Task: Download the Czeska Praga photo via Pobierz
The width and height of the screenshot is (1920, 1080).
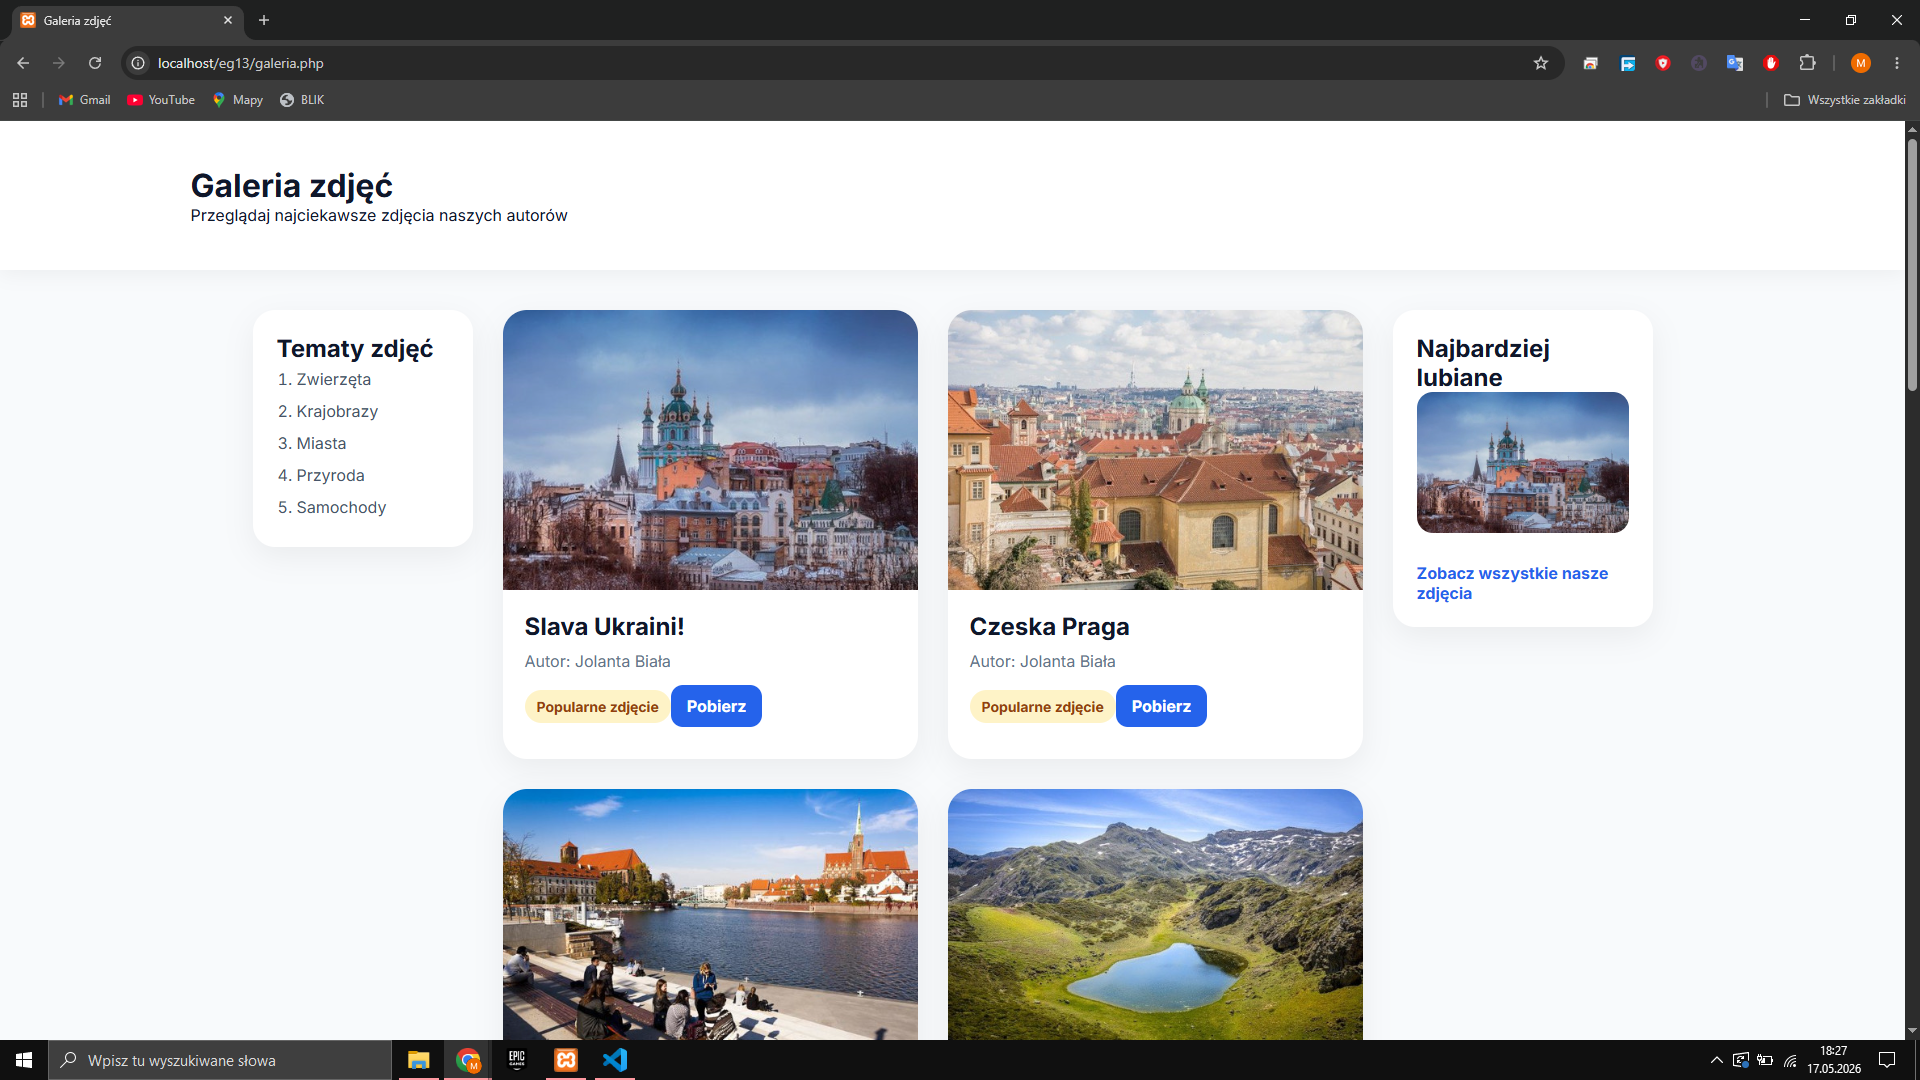Action: point(1161,706)
